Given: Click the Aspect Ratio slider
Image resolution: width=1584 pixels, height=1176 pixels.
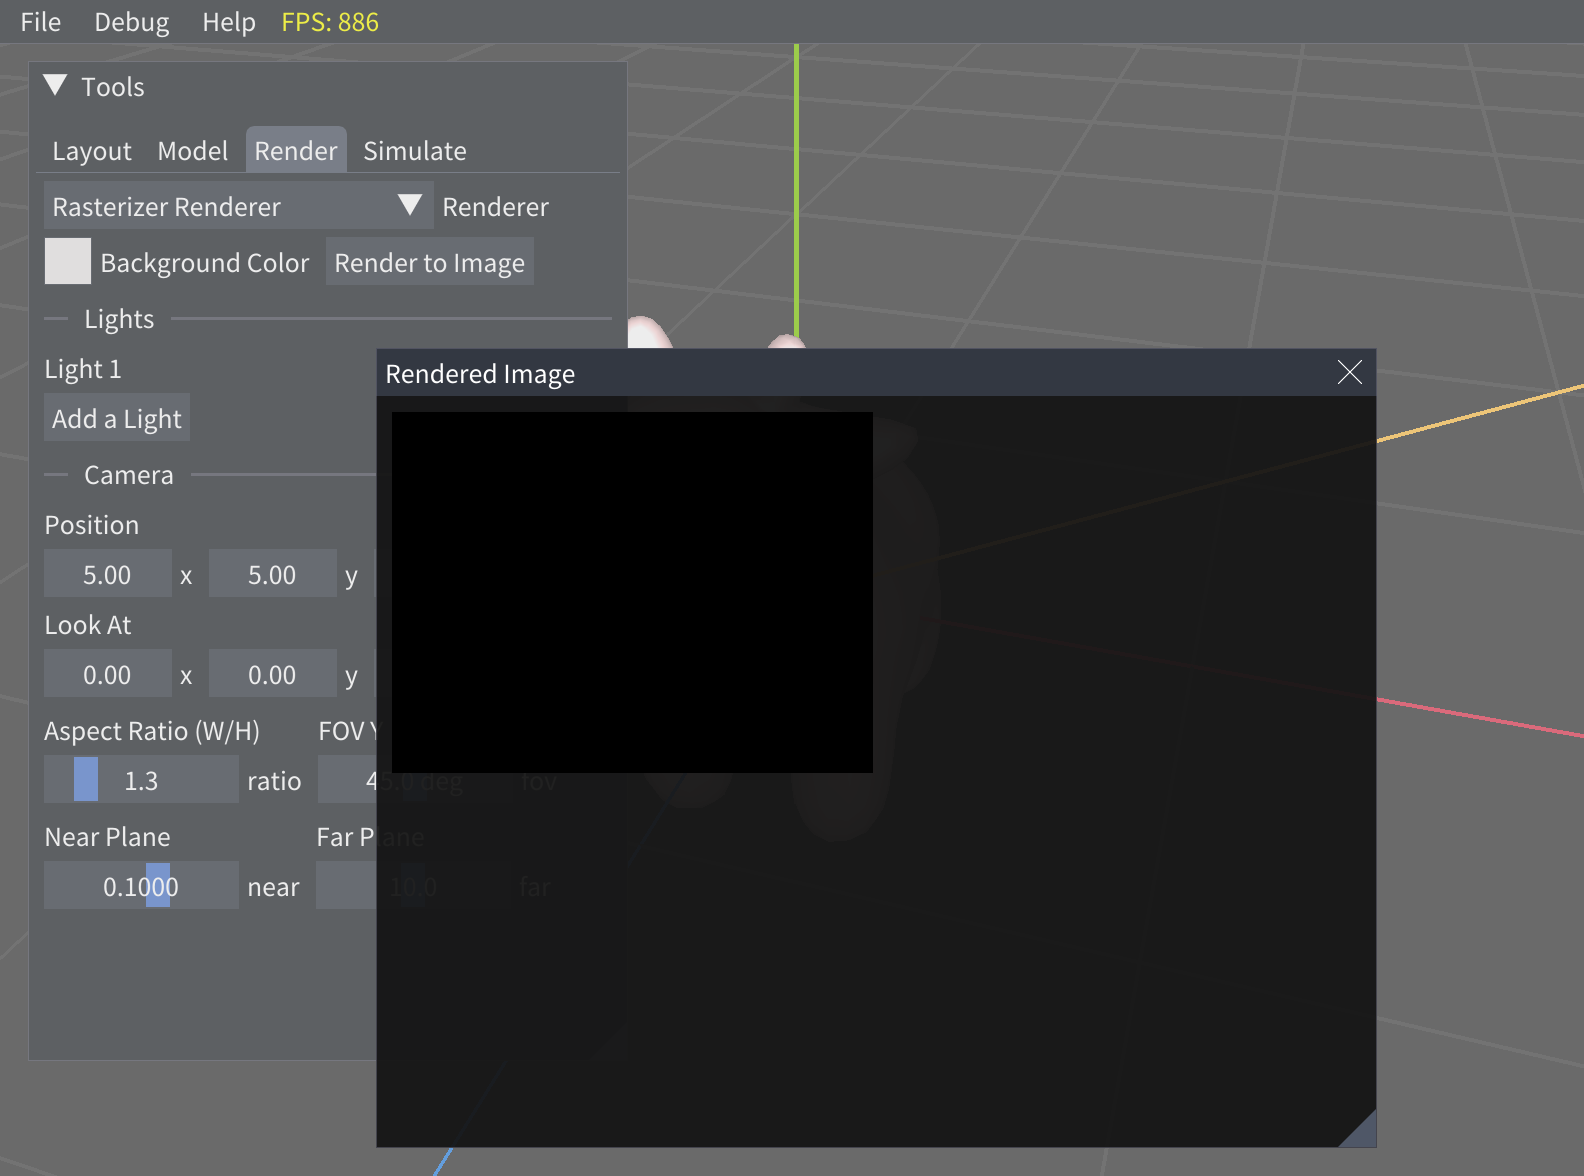Looking at the screenshot, I should (141, 780).
